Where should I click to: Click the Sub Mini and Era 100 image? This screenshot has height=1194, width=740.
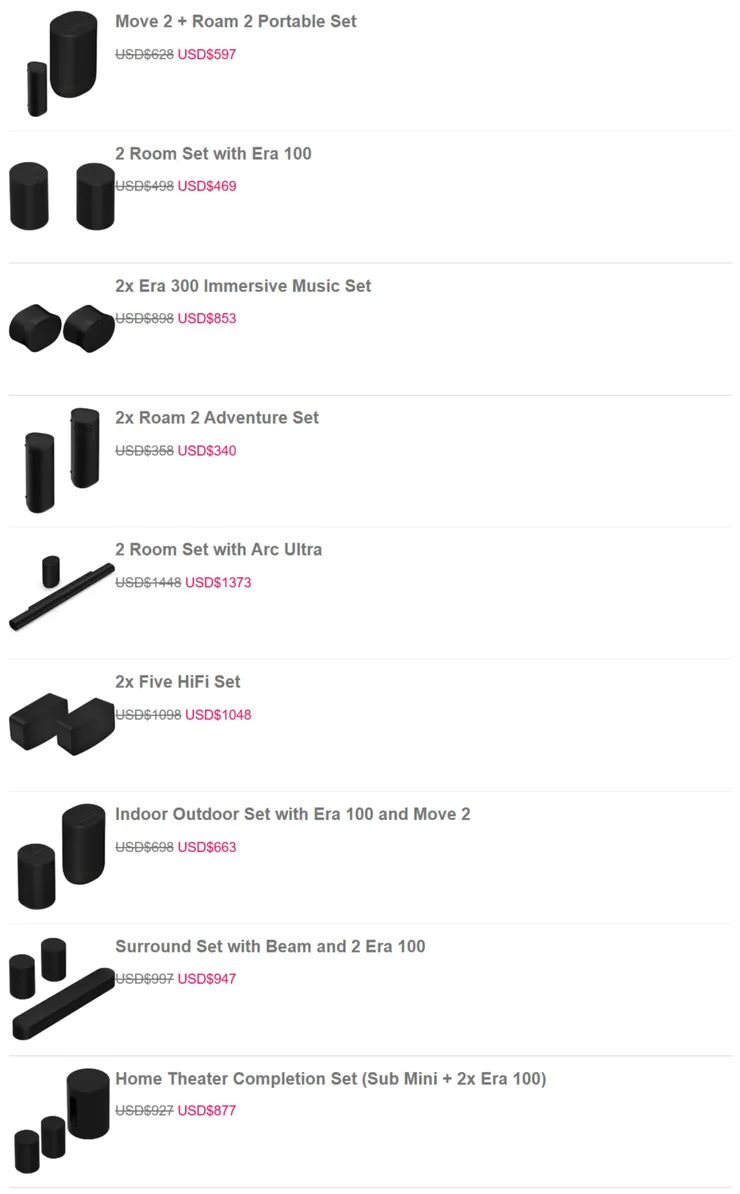(62, 1120)
